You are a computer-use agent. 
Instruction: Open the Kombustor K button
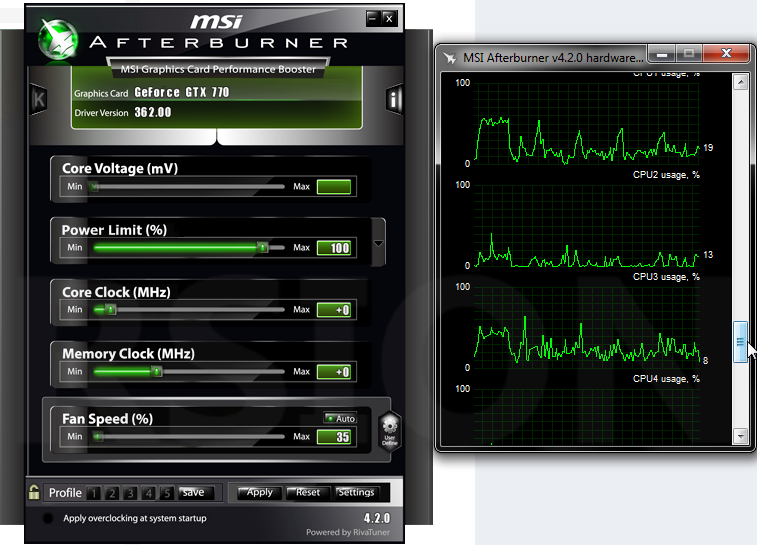(x=39, y=99)
